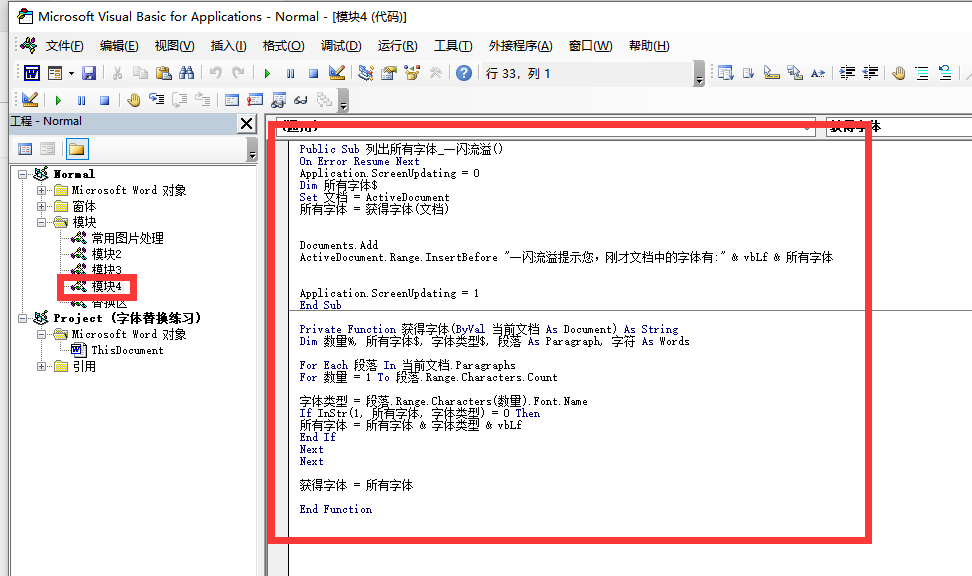This screenshot has width=972, height=576.
Task: Select 模块4 in the project tree
Action: [106, 286]
